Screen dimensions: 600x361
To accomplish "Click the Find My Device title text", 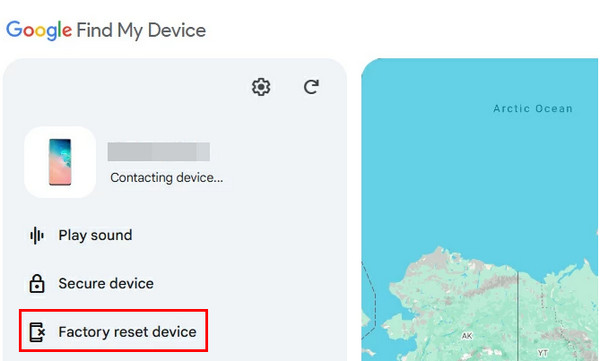I will pyautogui.click(x=141, y=30).
